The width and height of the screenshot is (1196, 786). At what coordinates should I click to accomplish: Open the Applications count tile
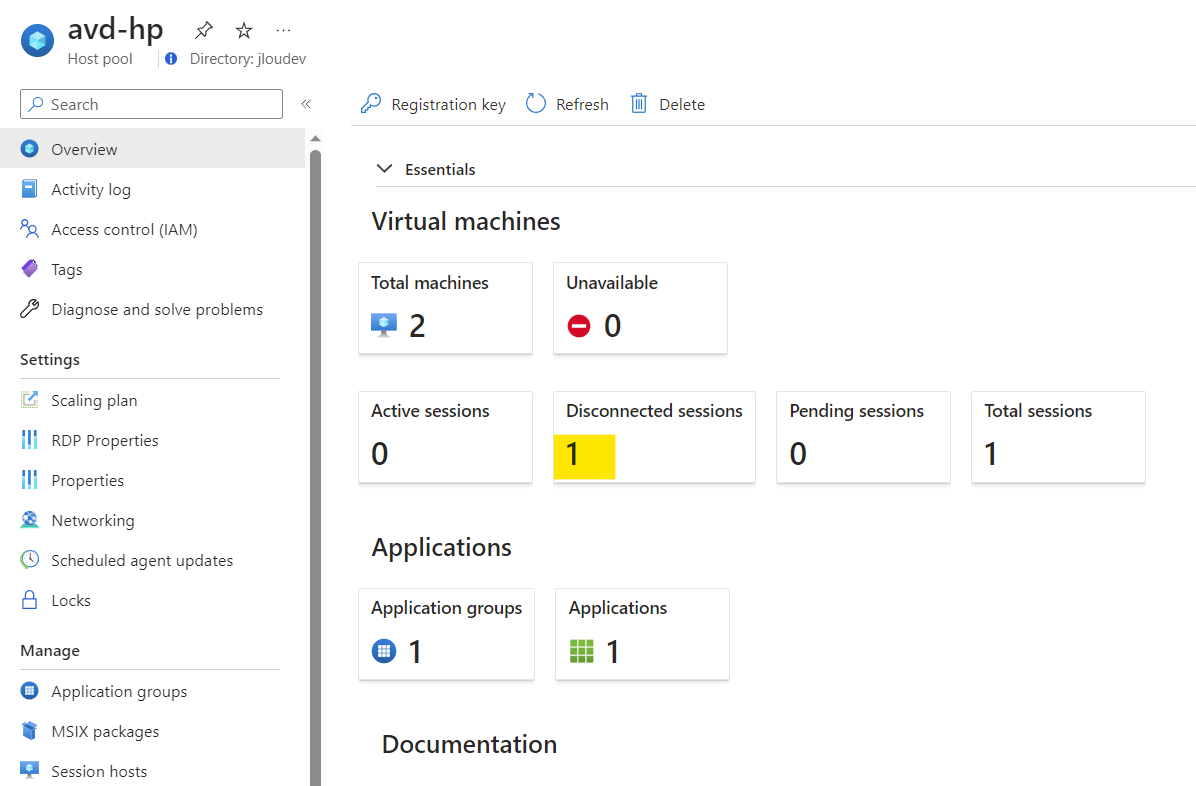click(x=642, y=634)
